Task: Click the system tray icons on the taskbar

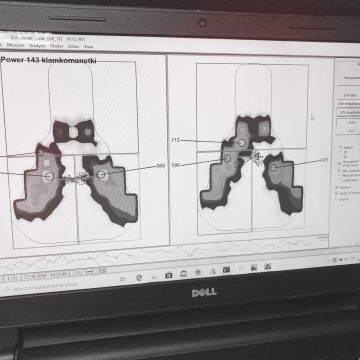Action: (x=343, y=259)
